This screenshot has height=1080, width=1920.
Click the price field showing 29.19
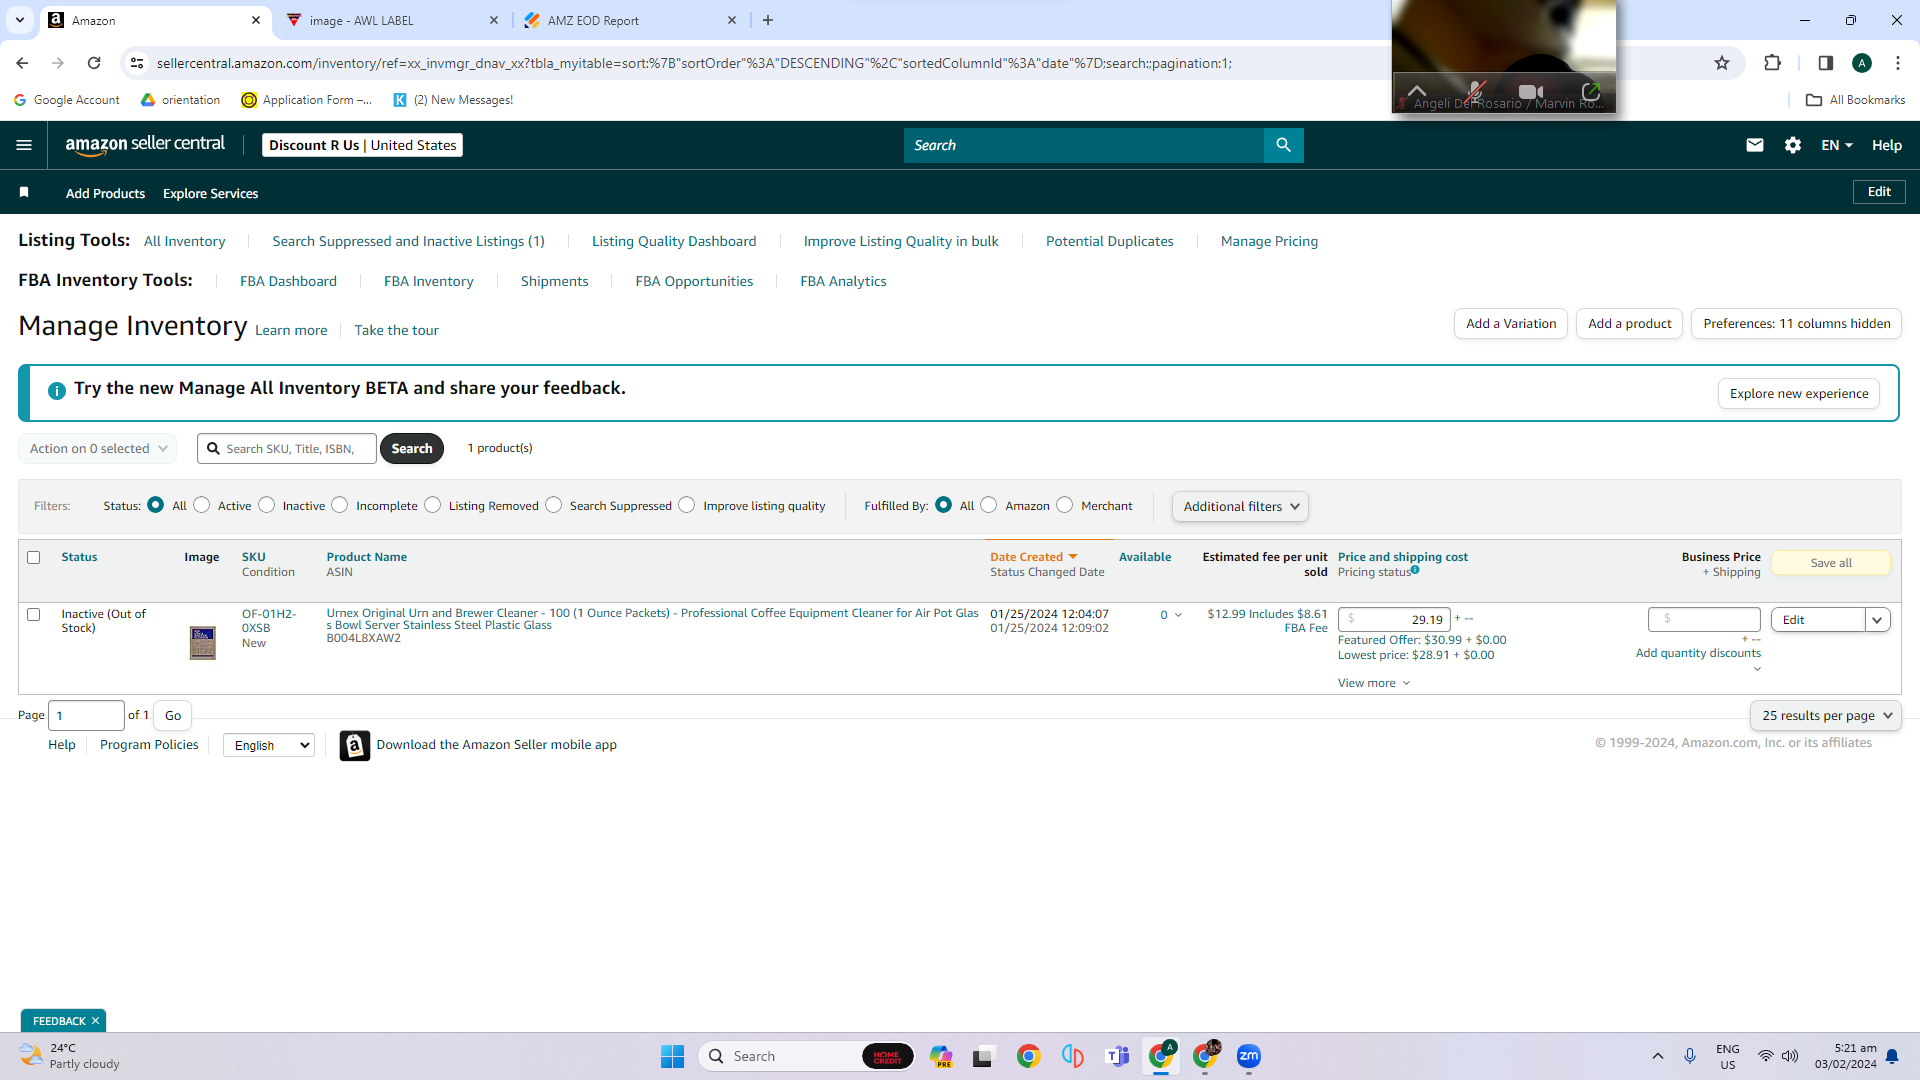pyautogui.click(x=1394, y=620)
